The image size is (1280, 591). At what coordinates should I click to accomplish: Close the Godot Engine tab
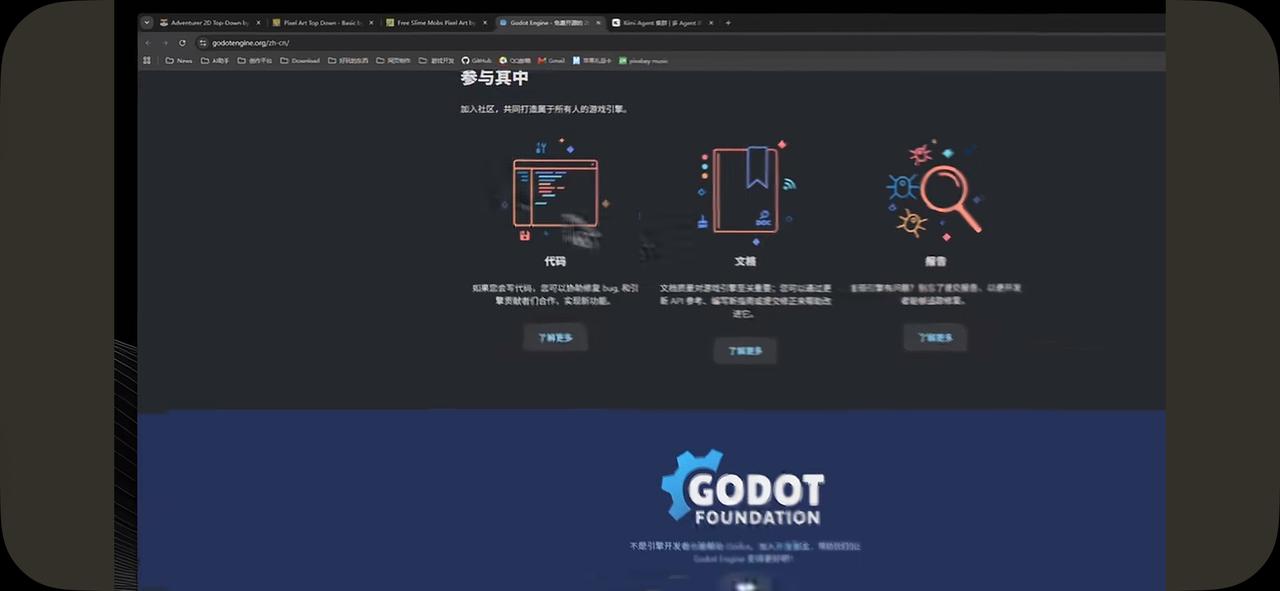tap(598, 22)
